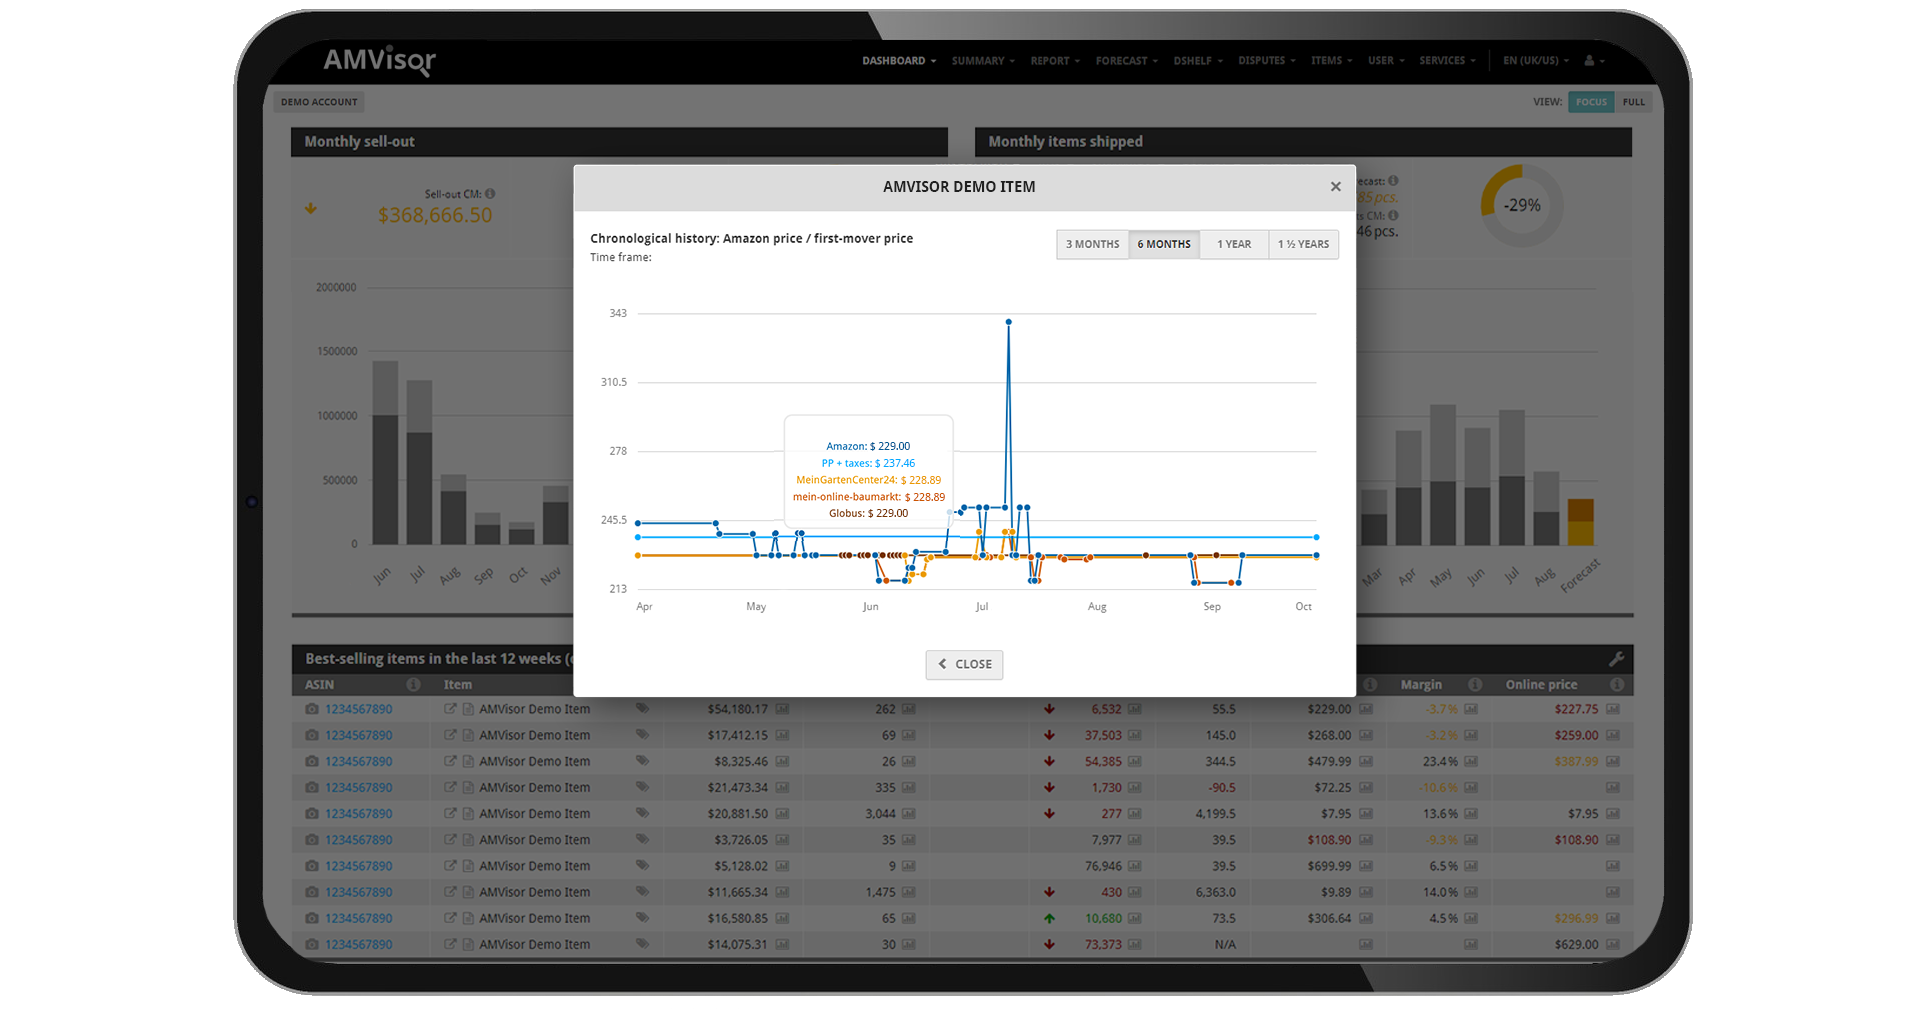Viewport: 1919px width, 1011px height.
Task: Click the CLOSE button in the dialog
Action: (x=964, y=664)
